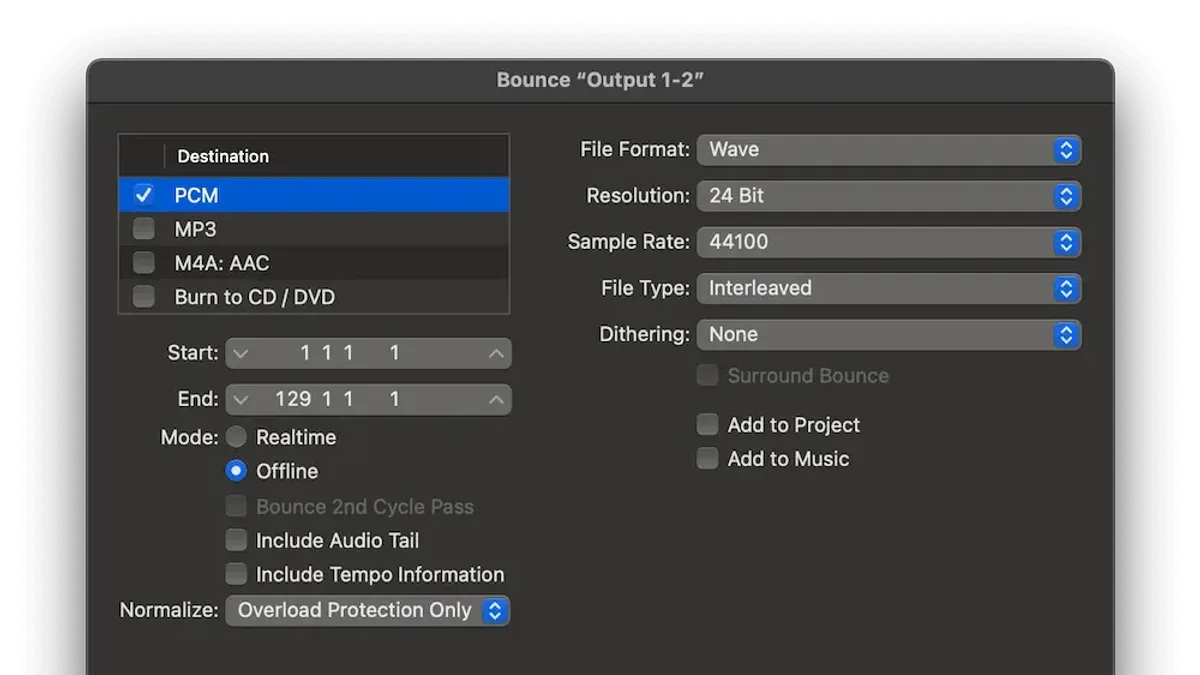This screenshot has height=675, width=1200.
Task: Select the MP3 row label in Destination list
Action: tap(195, 229)
